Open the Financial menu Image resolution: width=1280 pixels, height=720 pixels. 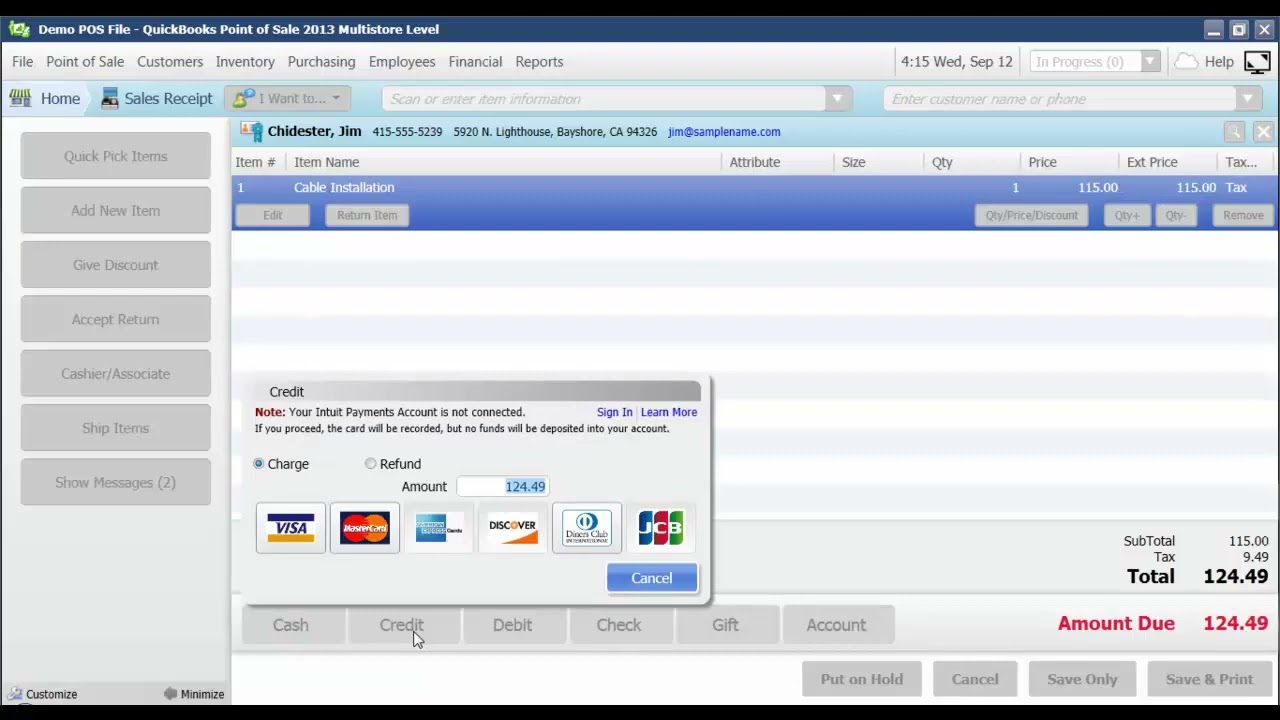pyautogui.click(x=475, y=61)
